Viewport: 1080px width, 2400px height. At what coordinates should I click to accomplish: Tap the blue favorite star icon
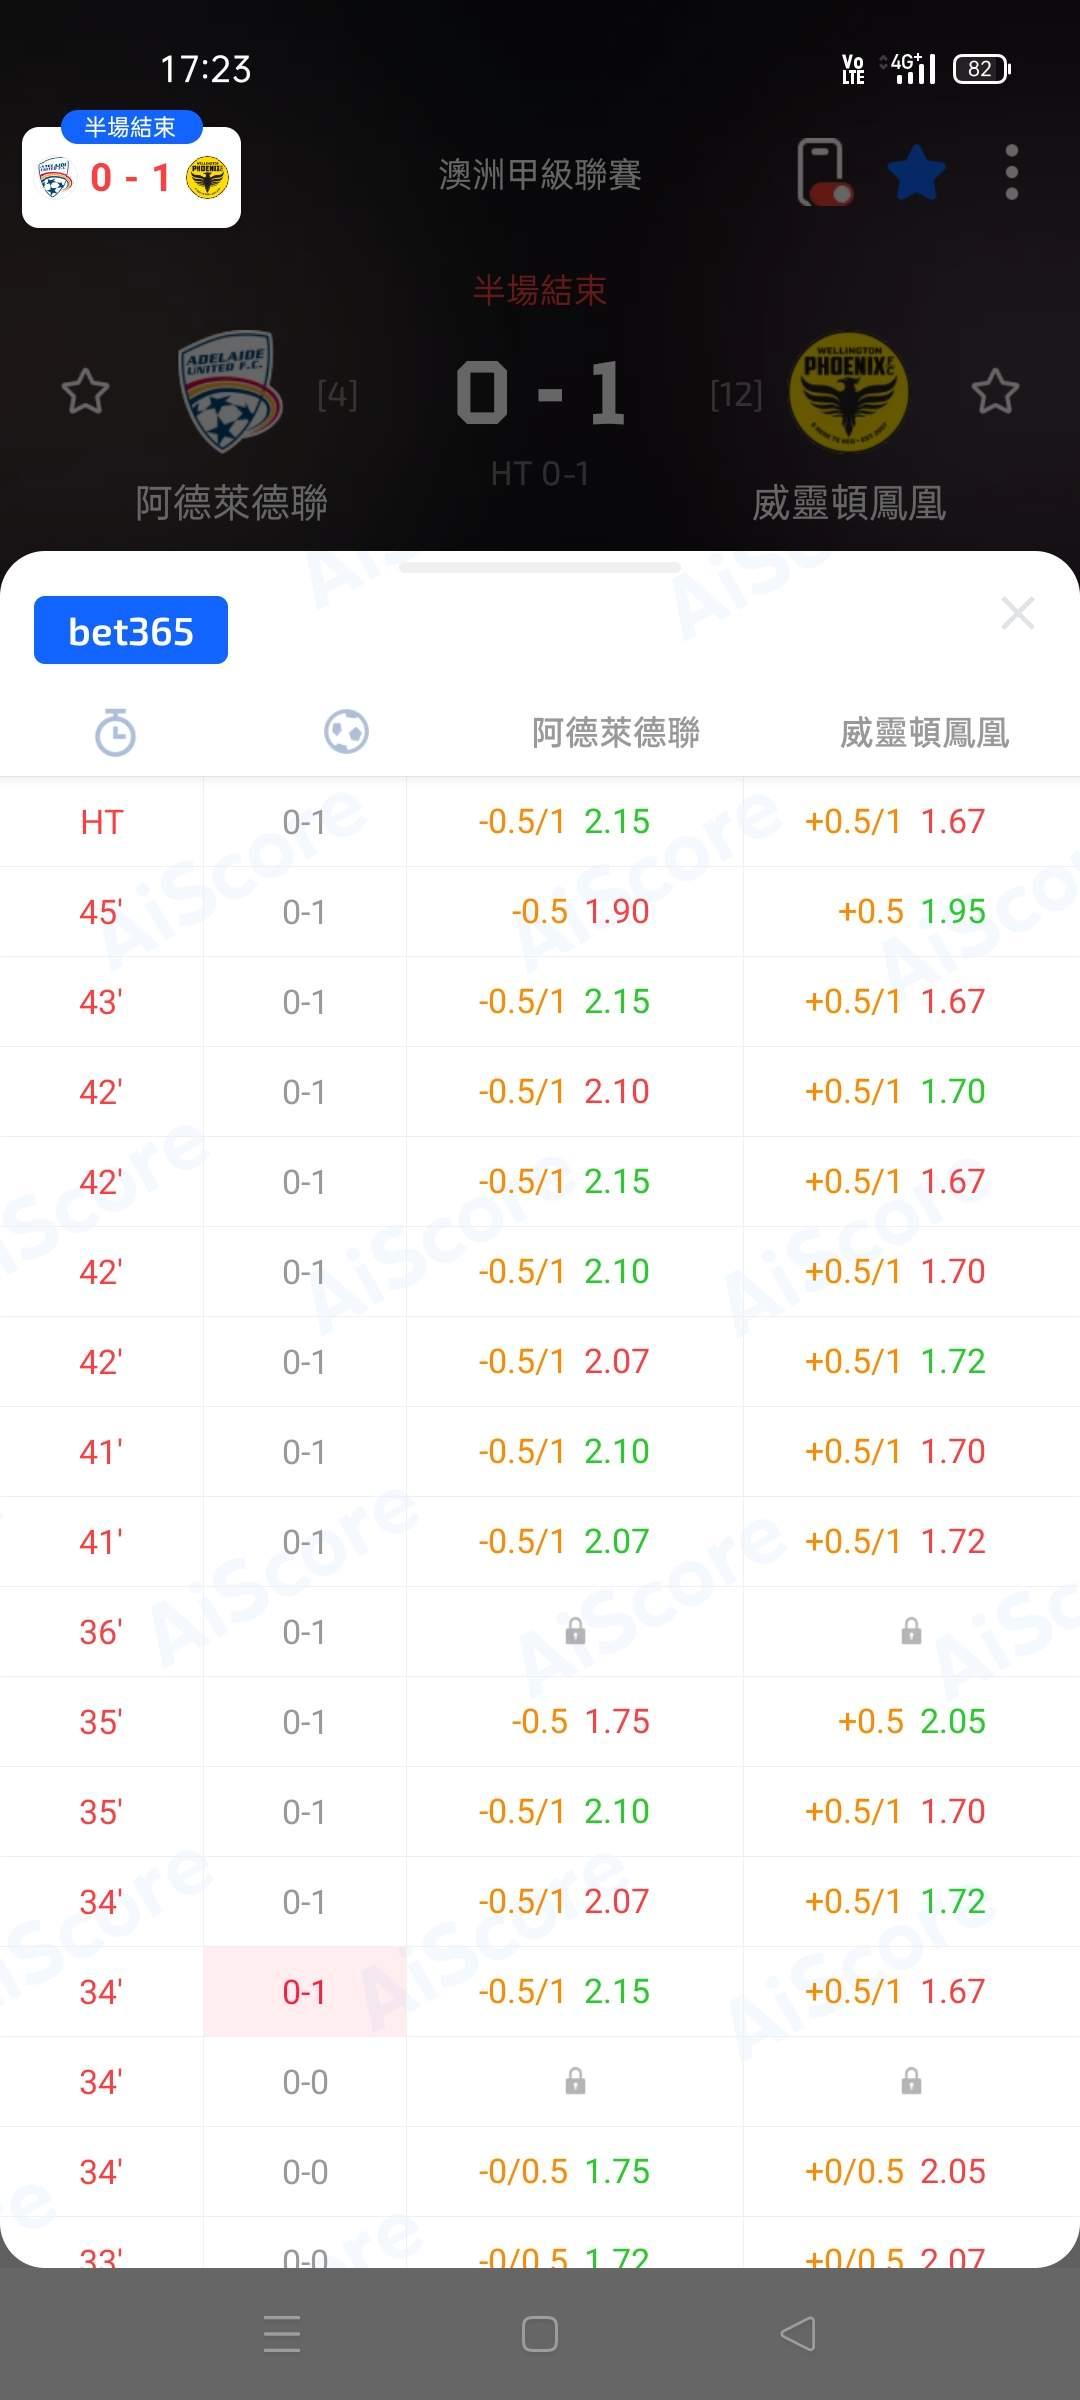pyautogui.click(x=916, y=173)
